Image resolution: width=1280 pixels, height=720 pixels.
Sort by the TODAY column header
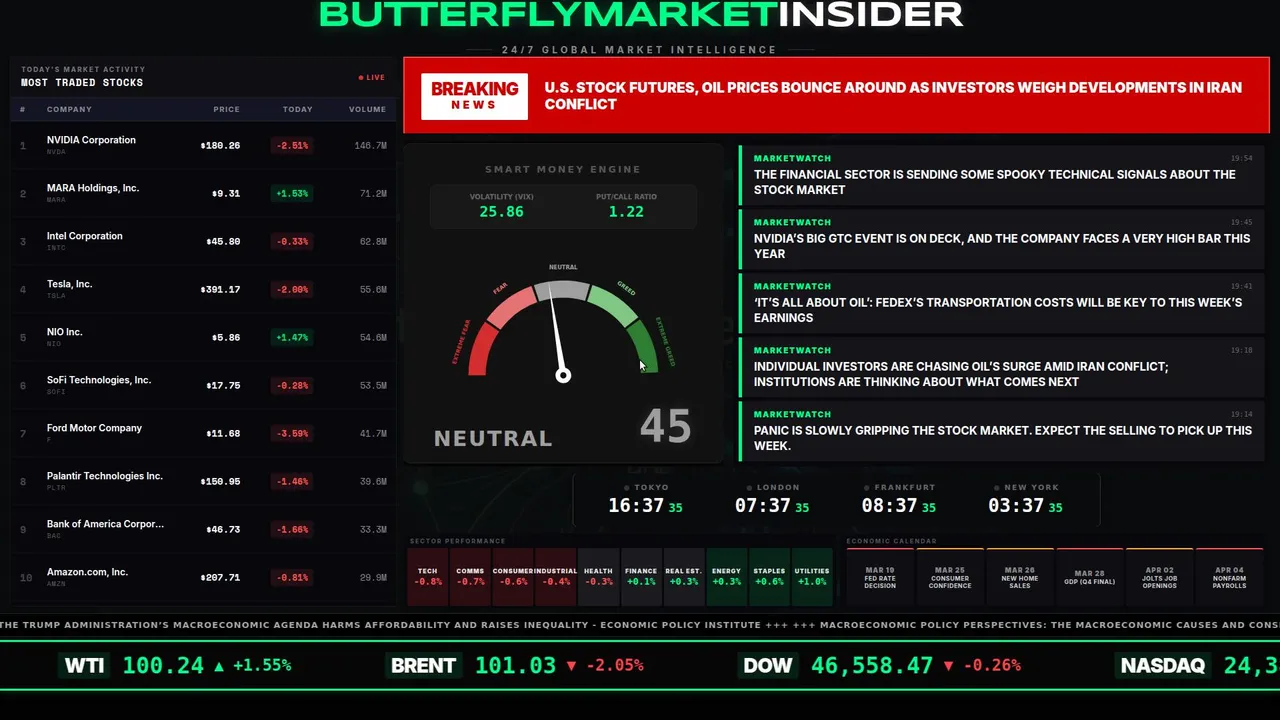(297, 109)
